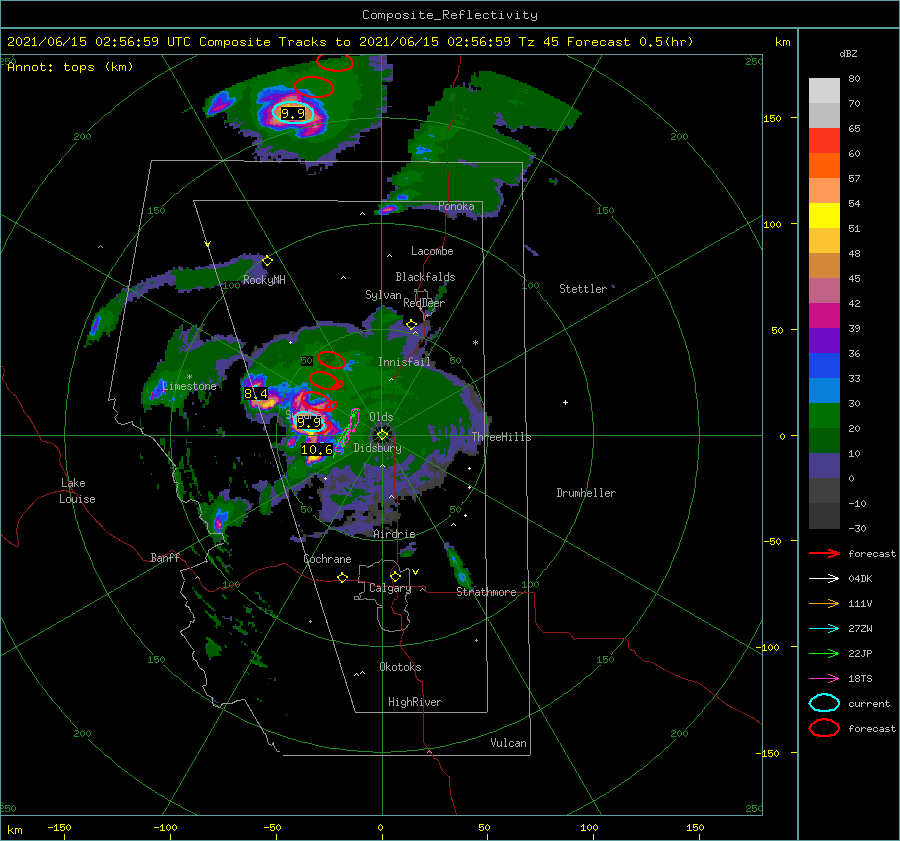Click the 10.6 storm top label
The image size is (900, 841).
tap(317, 449)
